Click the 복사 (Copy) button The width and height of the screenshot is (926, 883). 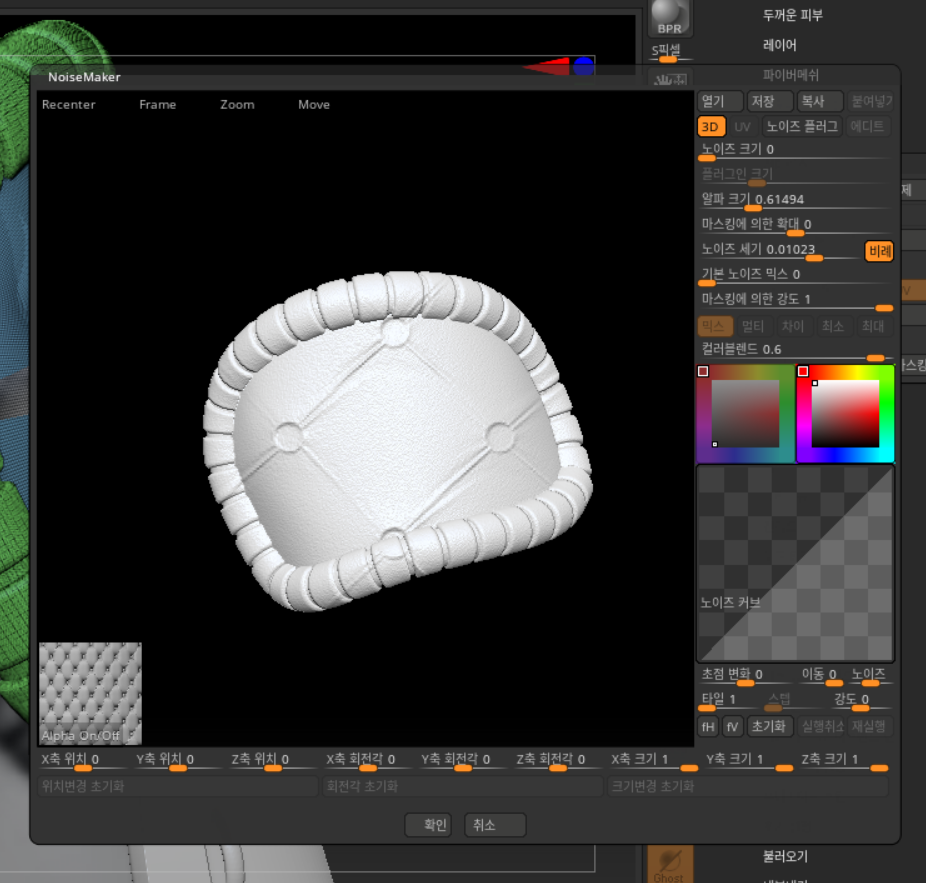pyautogui.click(x=820, y=102)
